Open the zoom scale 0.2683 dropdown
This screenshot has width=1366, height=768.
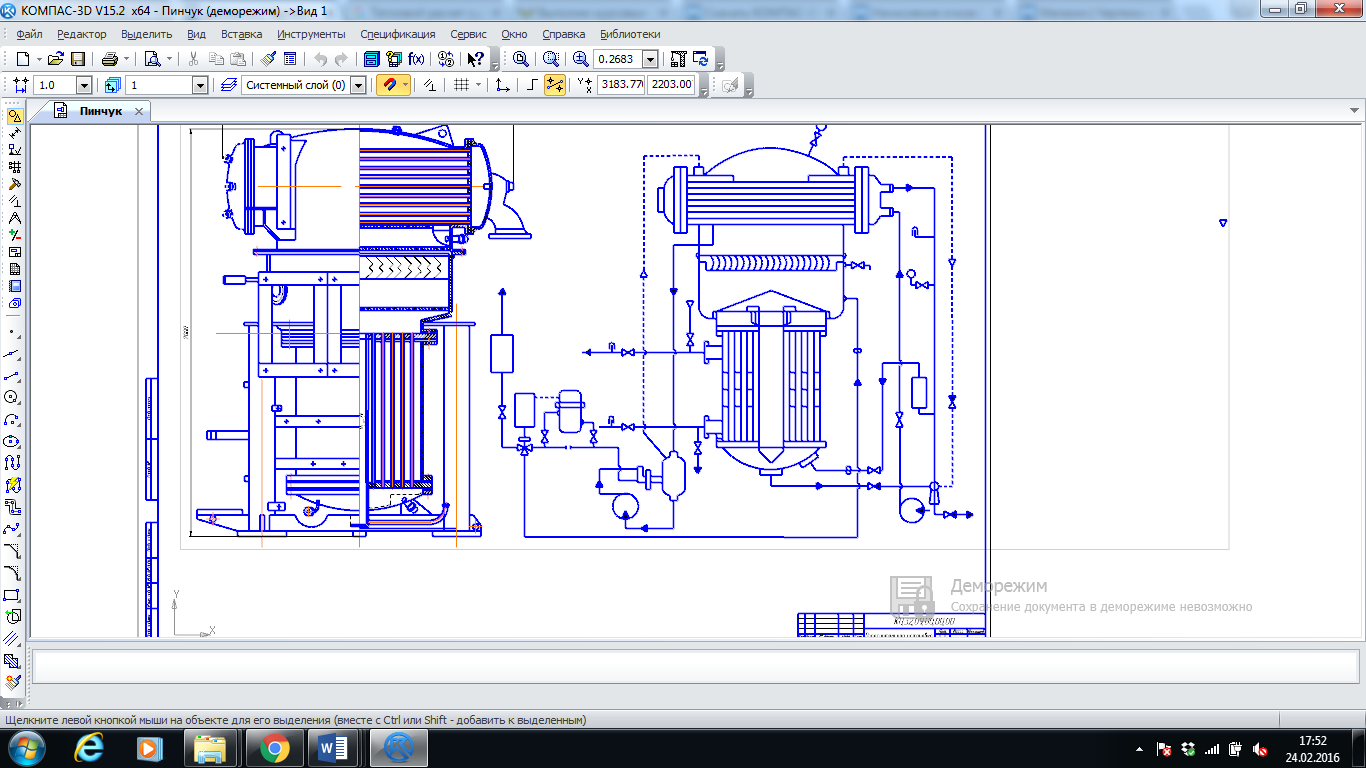coord(650,59)
